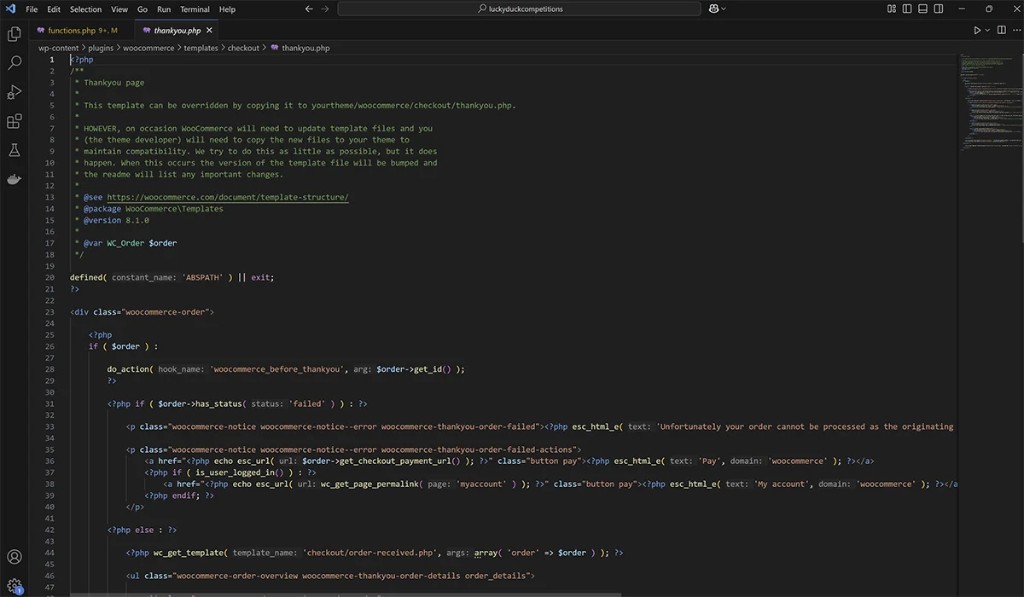
Task: Expand the run options dropdown arrow
Action: 987,30
